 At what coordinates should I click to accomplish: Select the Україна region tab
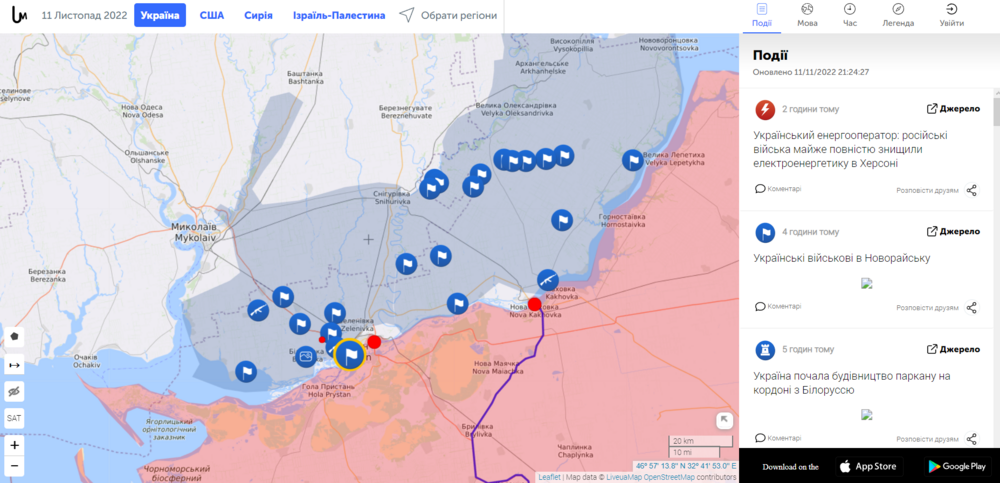point(160,15)
